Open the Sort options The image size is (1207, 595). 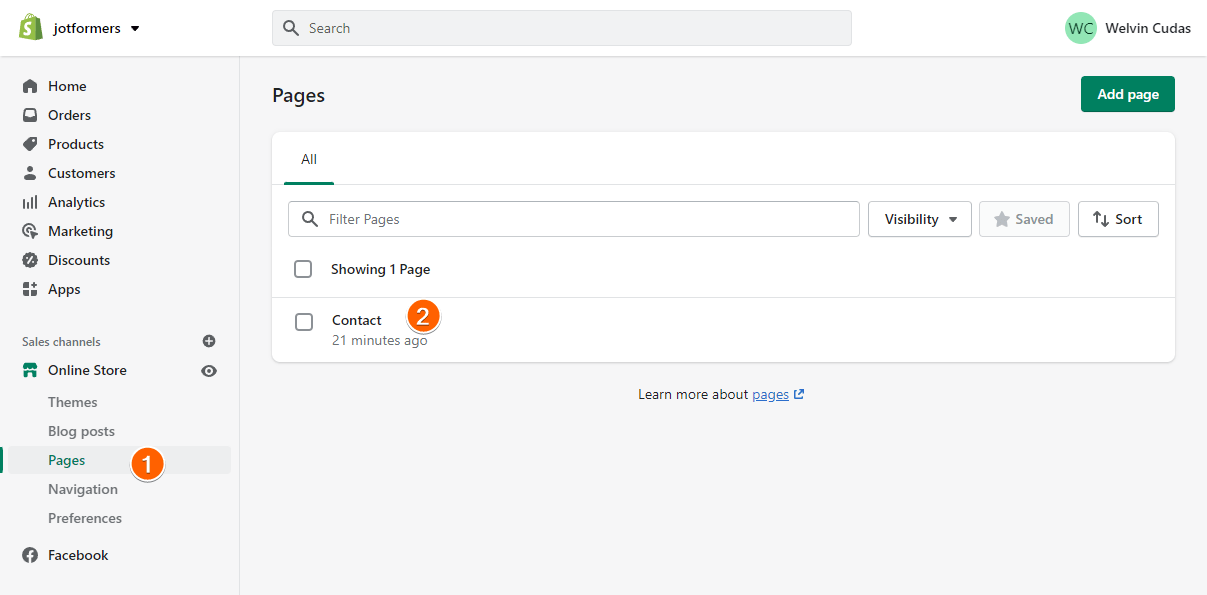(x=1118, y=219)
